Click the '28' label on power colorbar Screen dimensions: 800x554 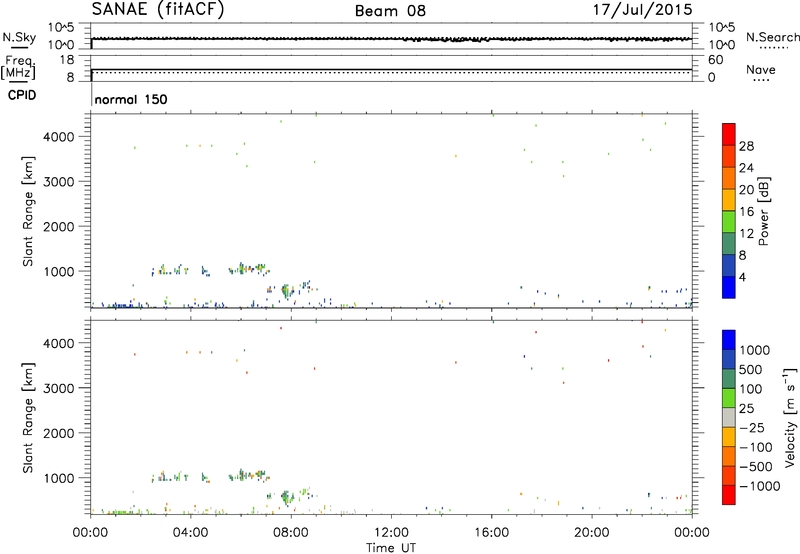coord(746,146)
